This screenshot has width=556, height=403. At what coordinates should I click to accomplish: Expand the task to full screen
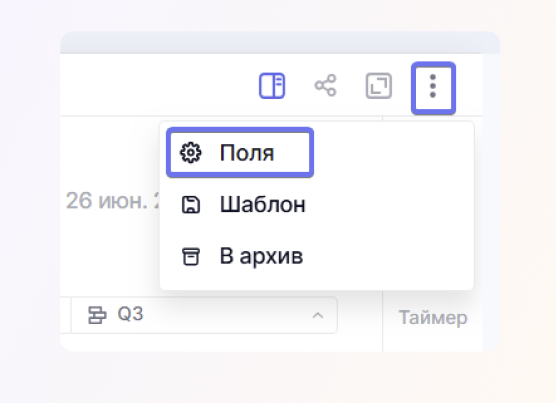(x=379, y=85)
